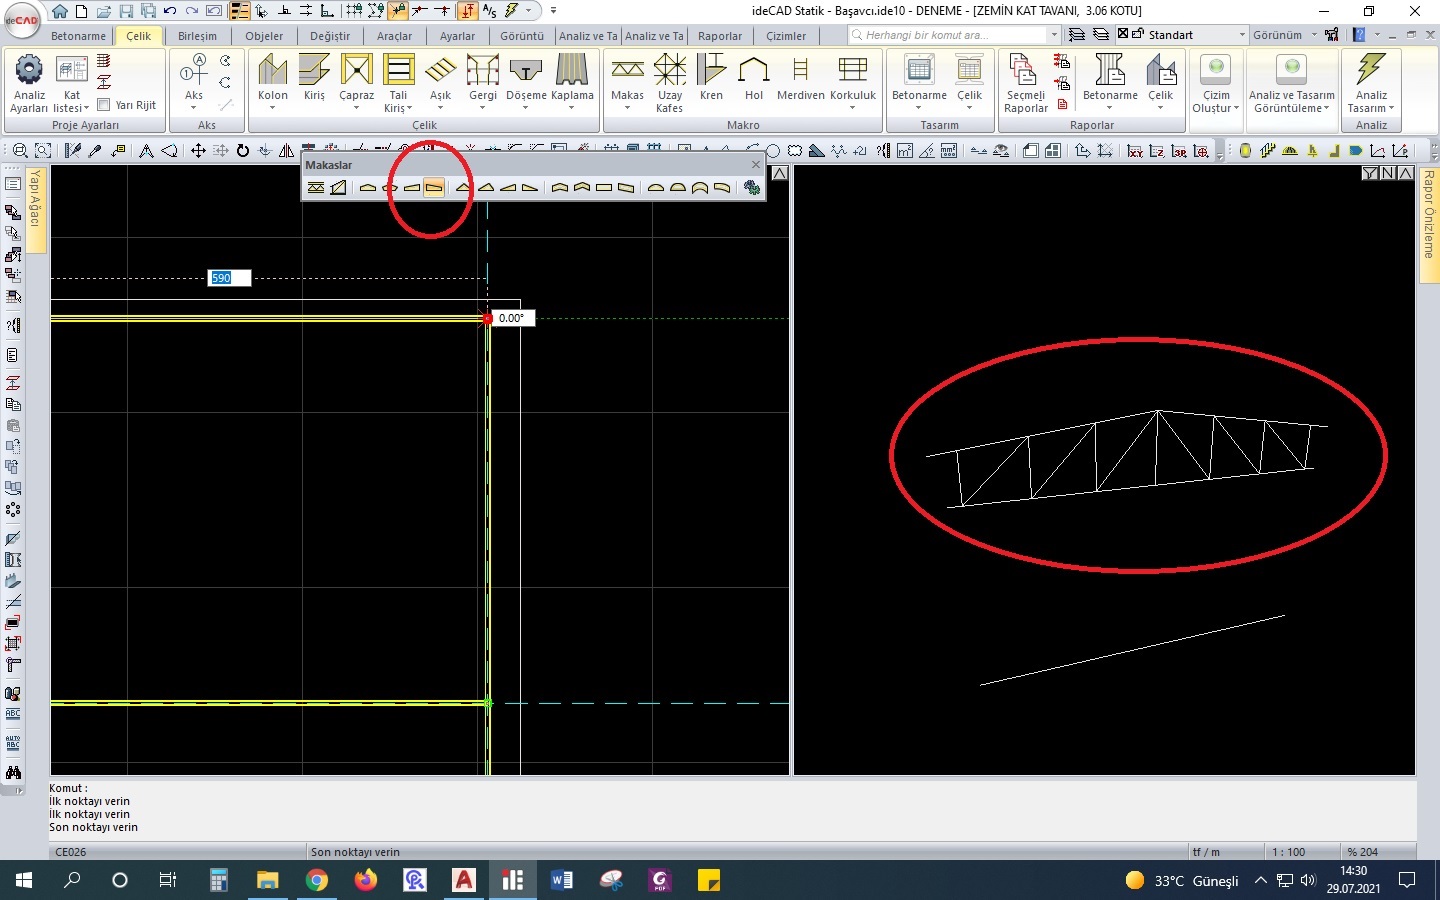This screenshot has height=900, width=1440.
Task: Open the Raporlar ribbon tab
Action: pyautogui.click(x=720, y=36)
